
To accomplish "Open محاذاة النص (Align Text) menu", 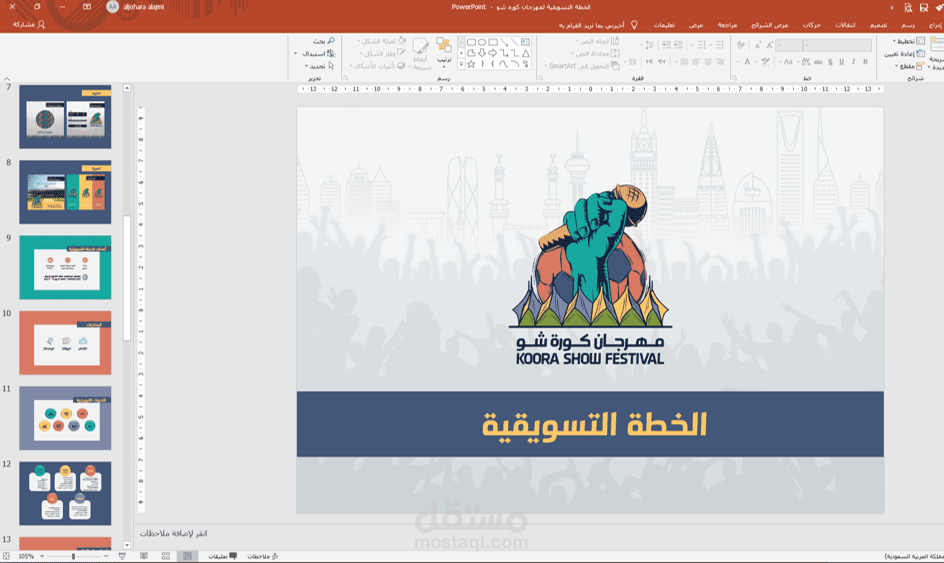I will (x=595, y=53).
